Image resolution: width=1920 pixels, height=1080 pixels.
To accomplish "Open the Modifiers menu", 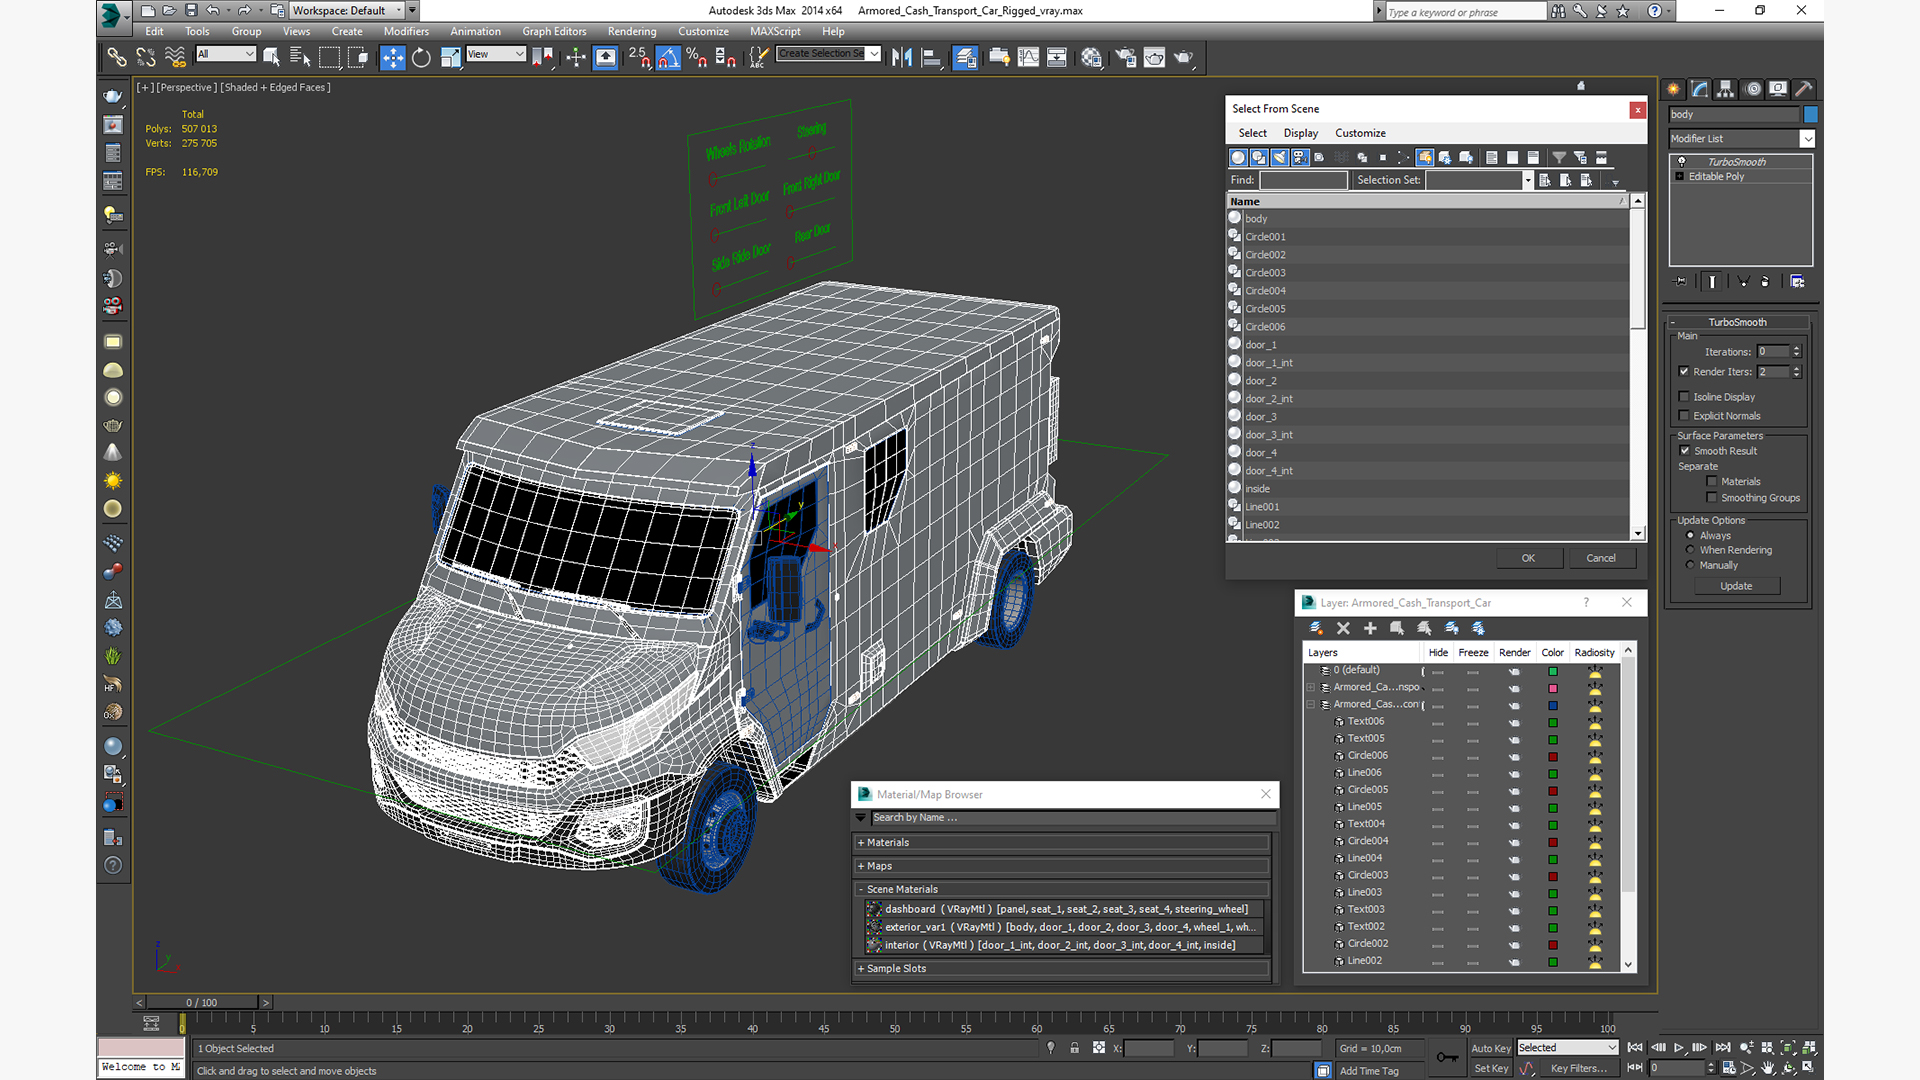I will point(406,31).
